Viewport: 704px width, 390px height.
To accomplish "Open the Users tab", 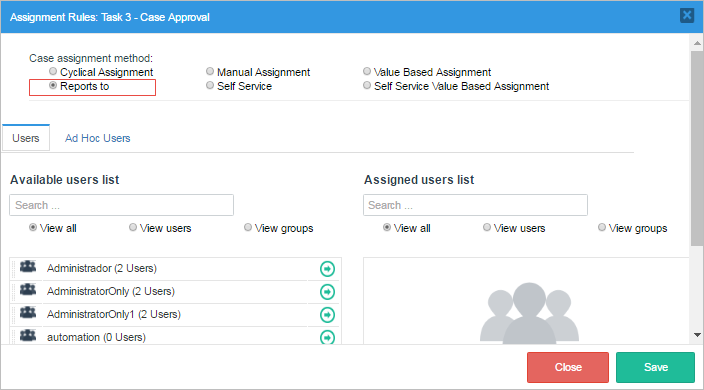I will (x=26, y=138).
